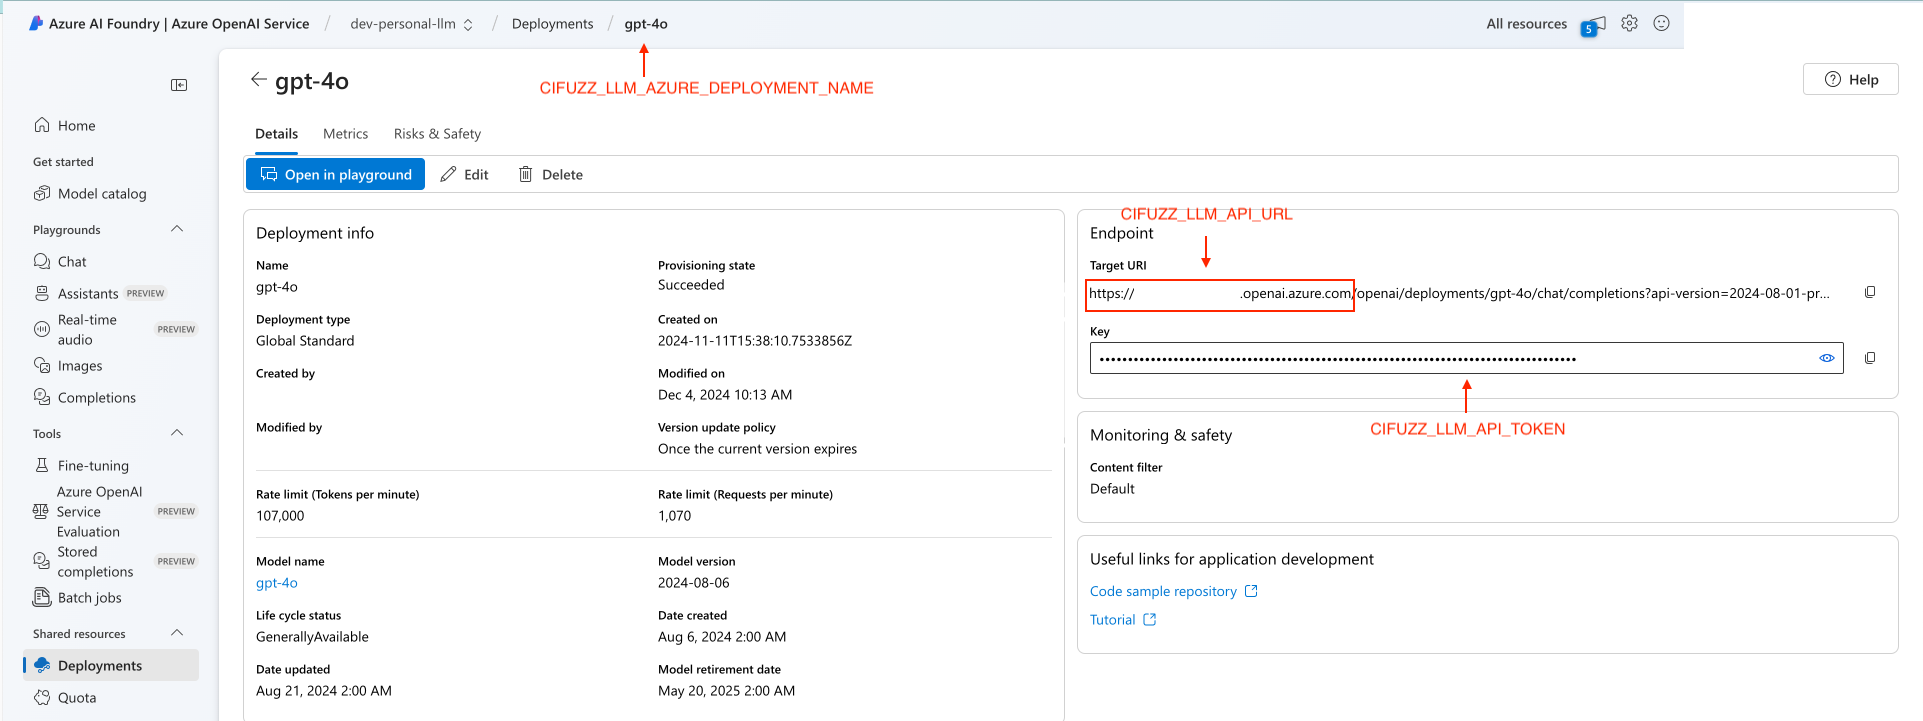Collapse the Shared resources section
The image size is (1923, 721).
(177, 633)
